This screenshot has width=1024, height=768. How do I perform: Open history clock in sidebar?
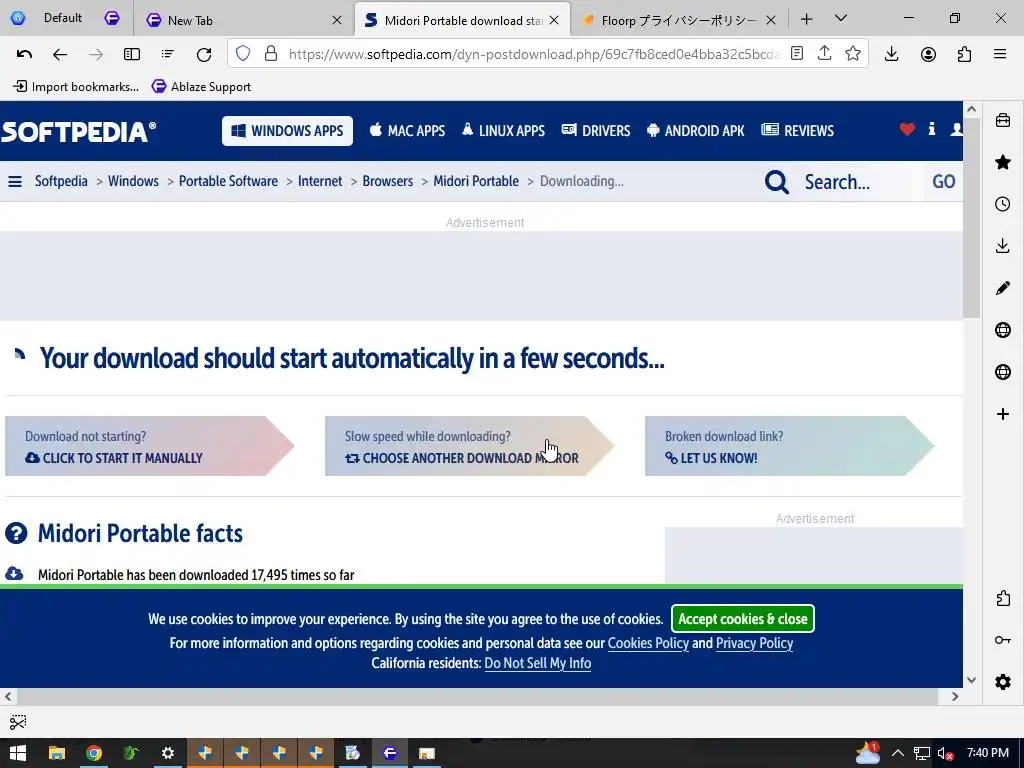point(1003,204)
